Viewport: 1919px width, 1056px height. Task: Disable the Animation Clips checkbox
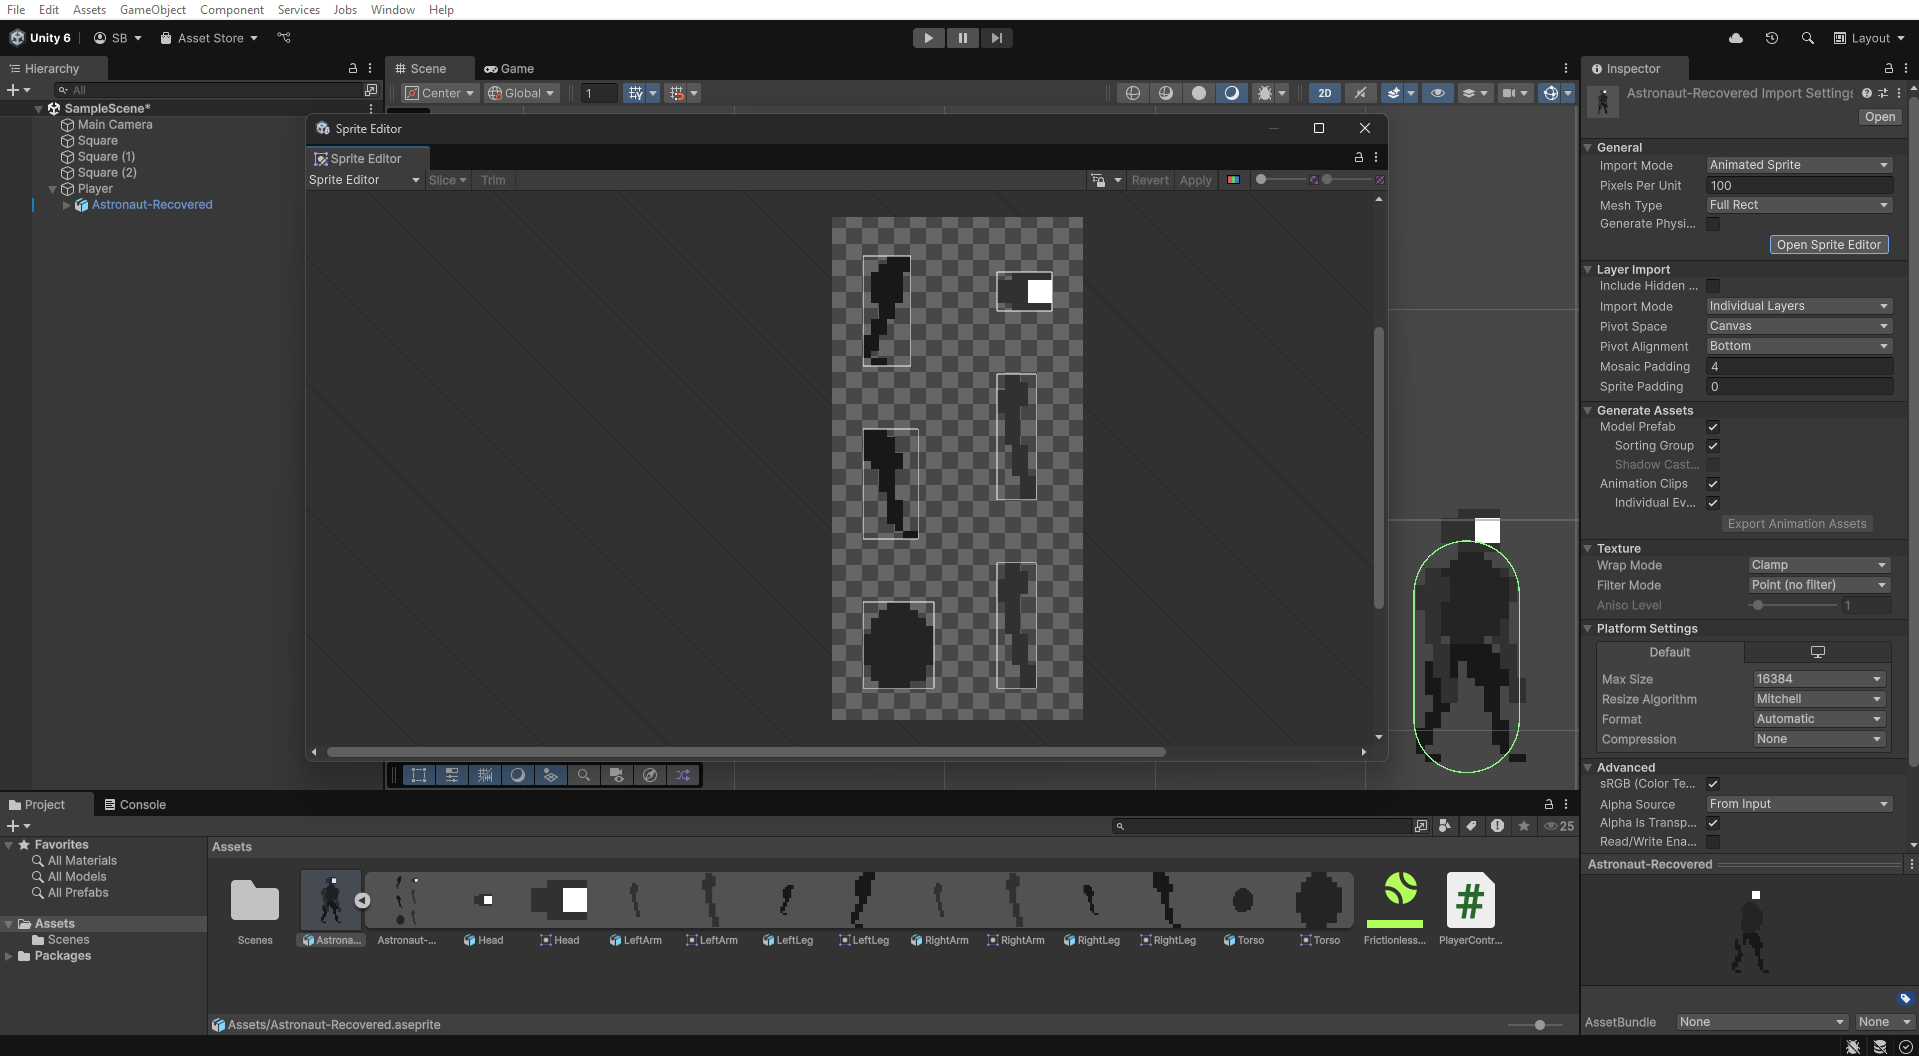1713,484
